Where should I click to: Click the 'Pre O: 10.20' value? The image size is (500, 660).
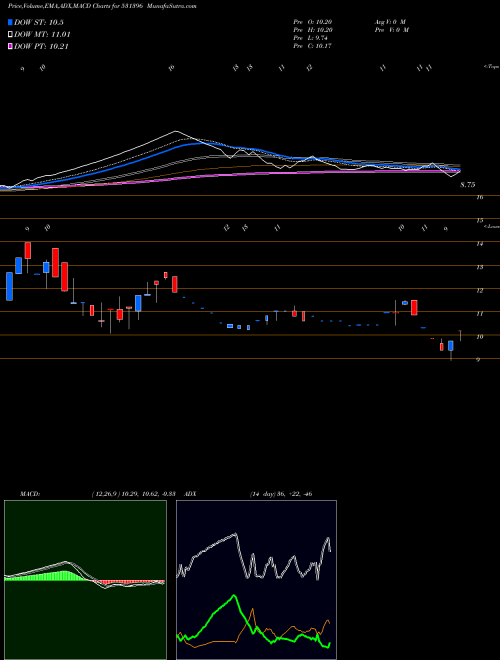(313, 22)
